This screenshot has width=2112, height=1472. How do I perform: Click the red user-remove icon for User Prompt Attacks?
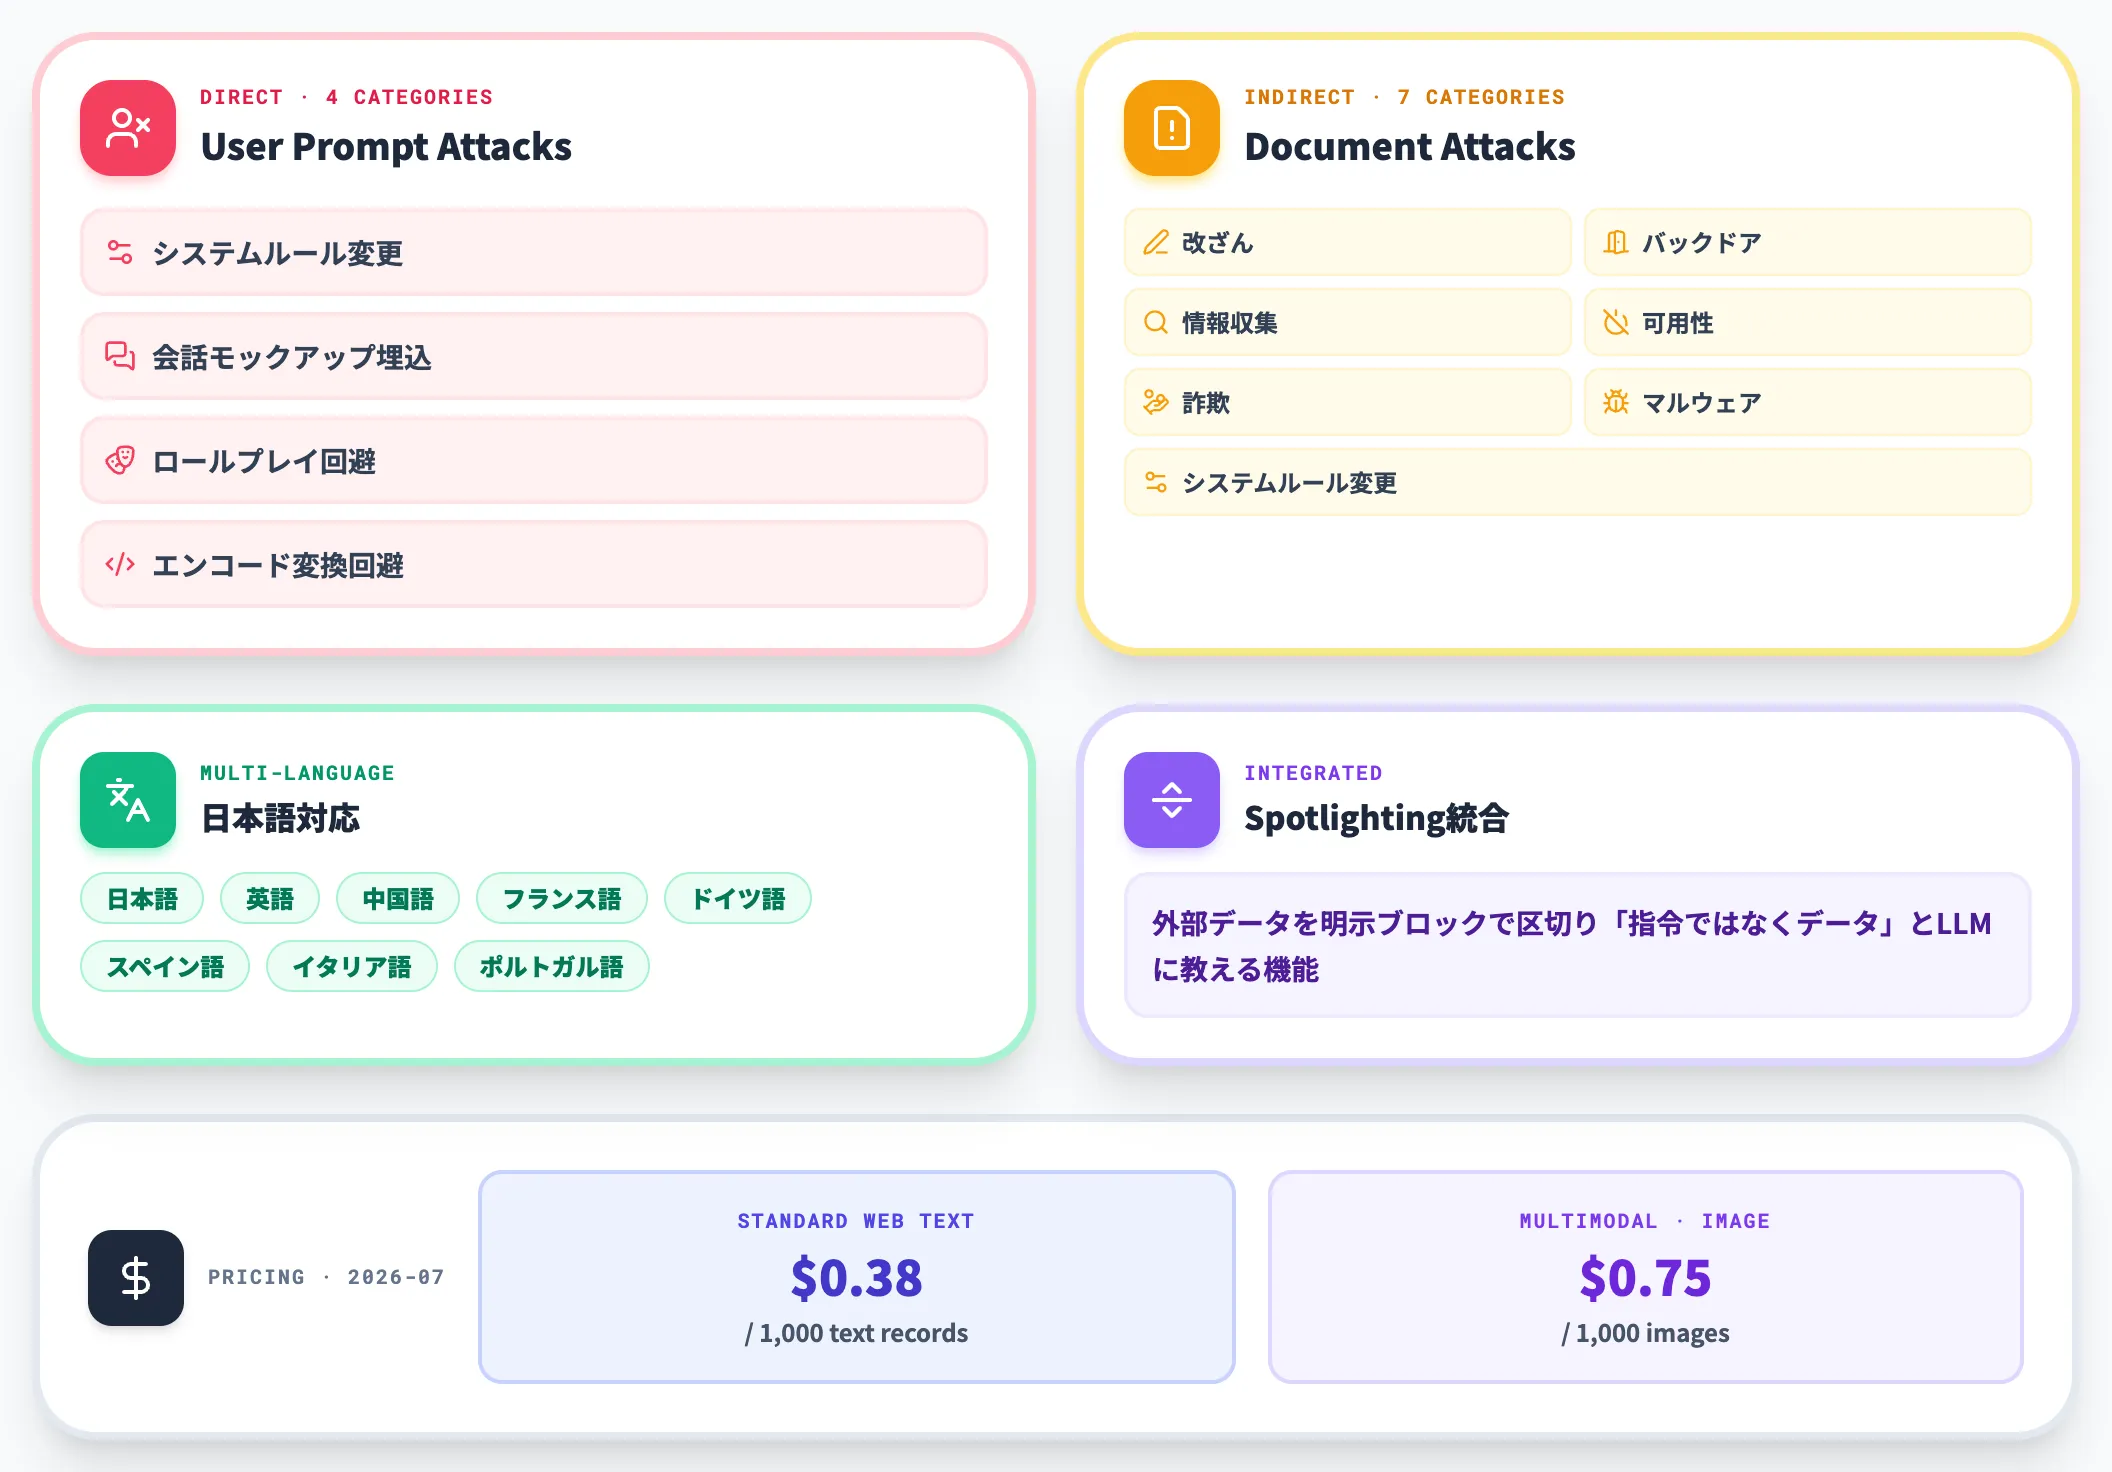(128, 128)
